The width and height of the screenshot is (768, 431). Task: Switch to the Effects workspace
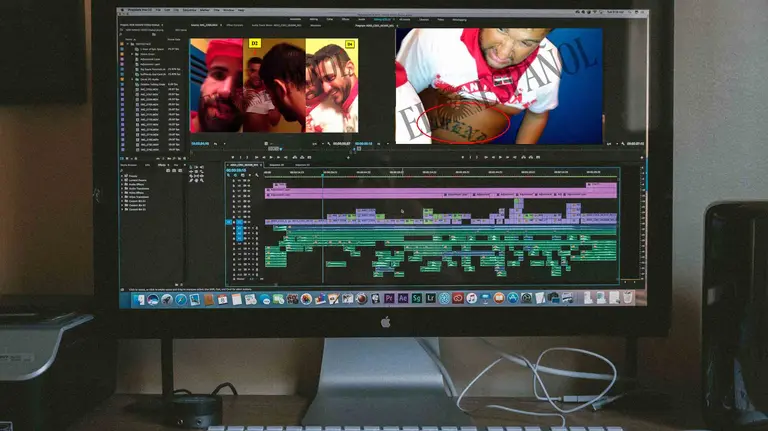(x=345, y=18)
